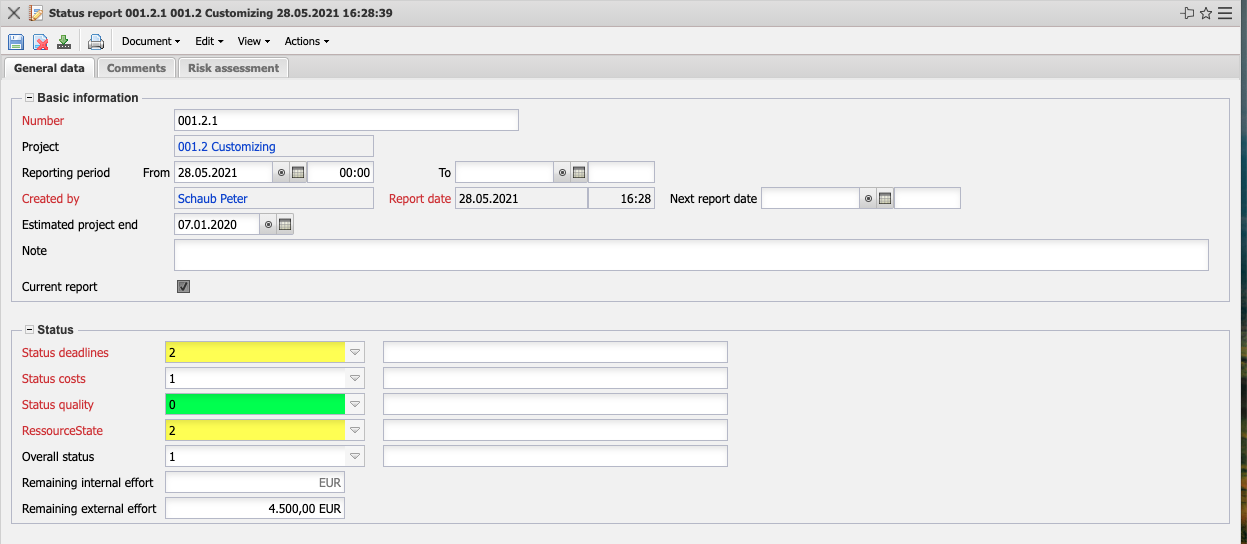This screenshot has height=544, width=1247.
Task: Print the status report
Action: tap(96, 42)
